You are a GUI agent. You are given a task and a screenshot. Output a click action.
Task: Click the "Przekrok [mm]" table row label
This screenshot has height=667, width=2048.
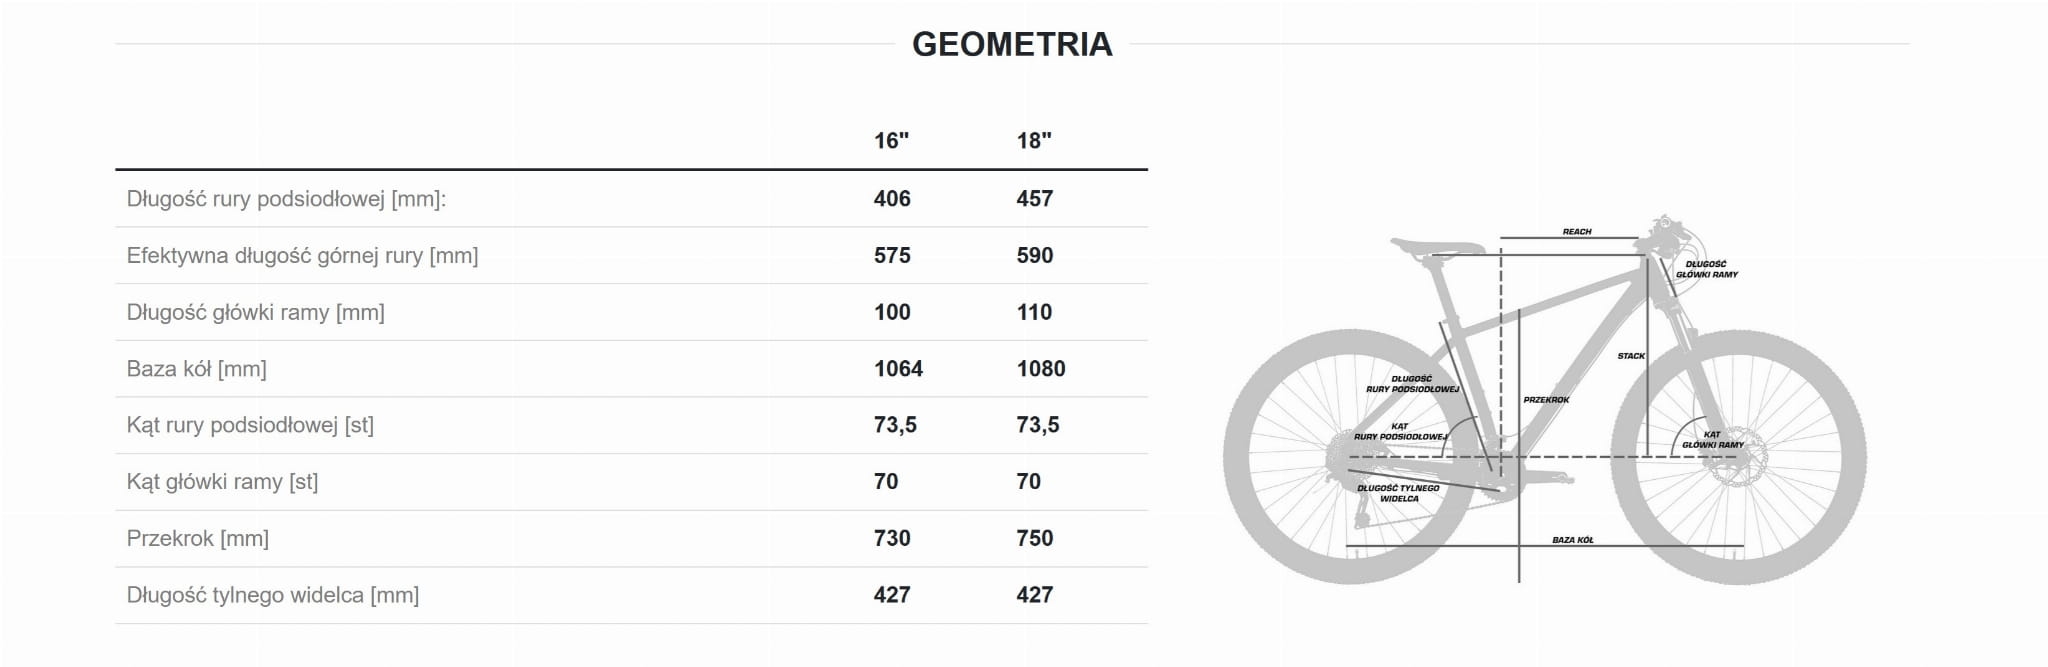[198, 539]
